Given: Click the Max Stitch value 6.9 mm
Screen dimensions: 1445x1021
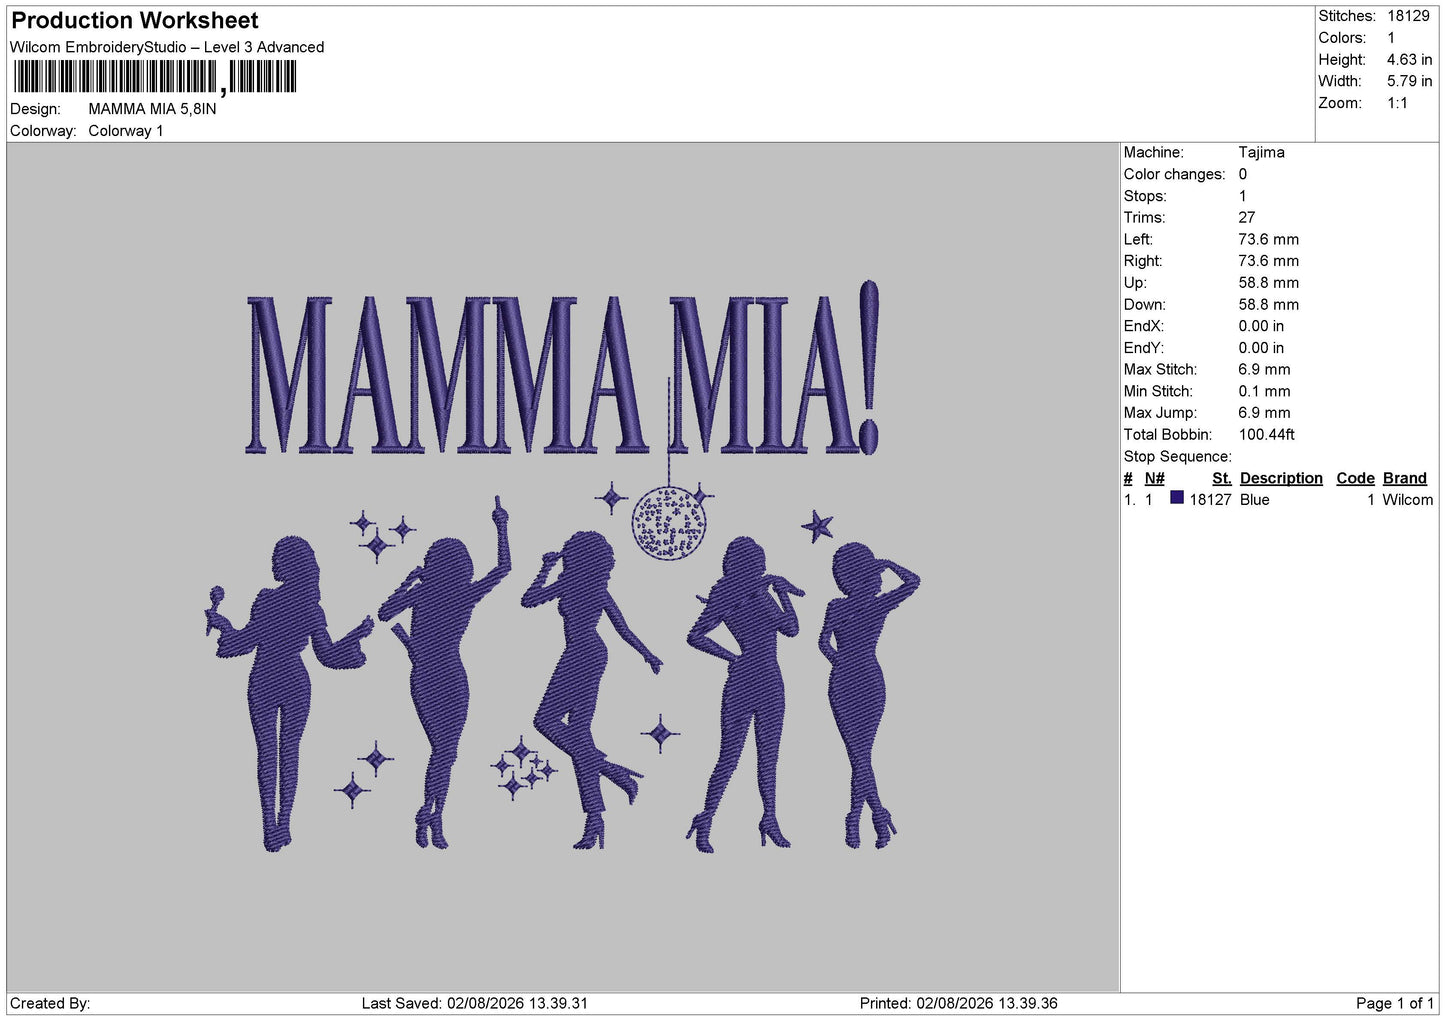Looking at the screenshot, I should [x=1264, y=369].
